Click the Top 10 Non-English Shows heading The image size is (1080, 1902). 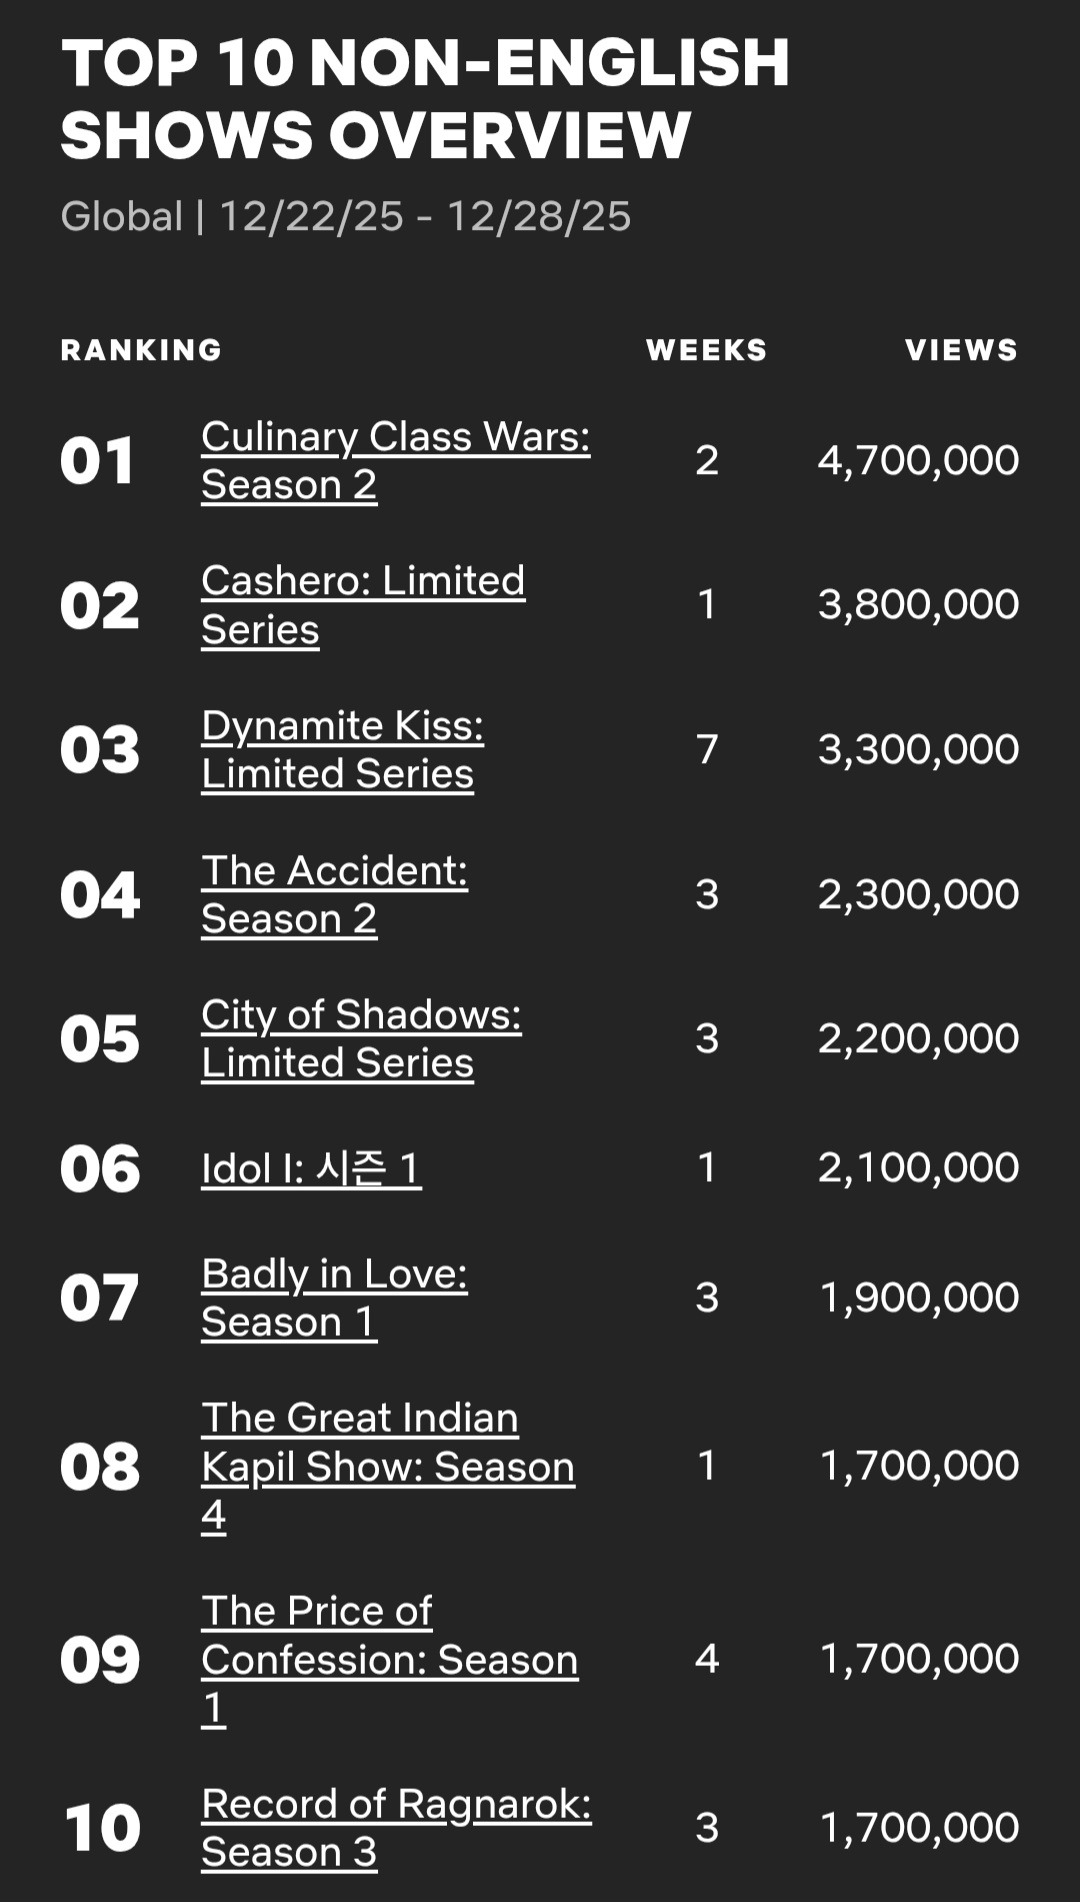tap(425, 98)
